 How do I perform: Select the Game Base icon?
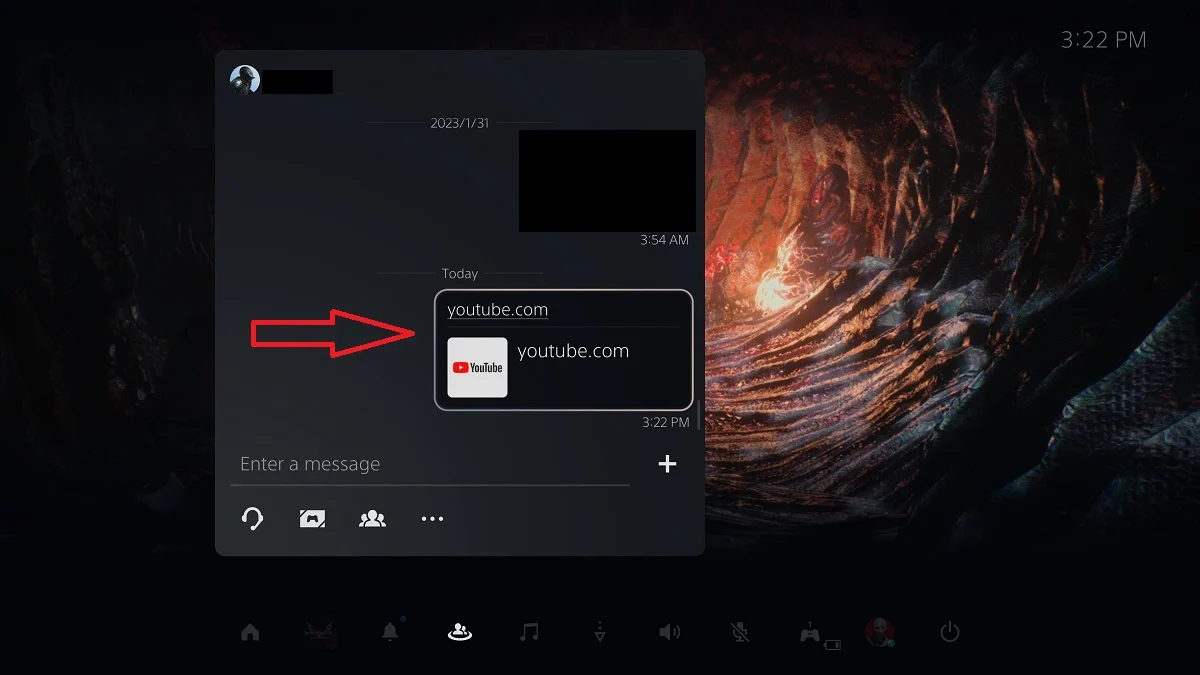[460, 632]
